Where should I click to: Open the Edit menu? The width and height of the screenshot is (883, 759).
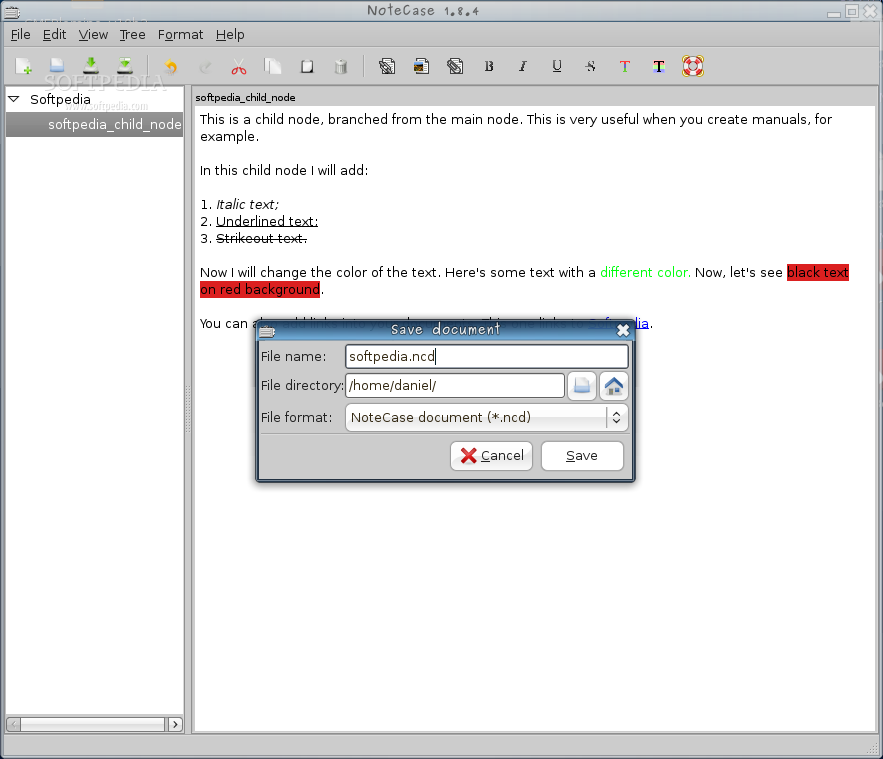(x=54, y=35)
